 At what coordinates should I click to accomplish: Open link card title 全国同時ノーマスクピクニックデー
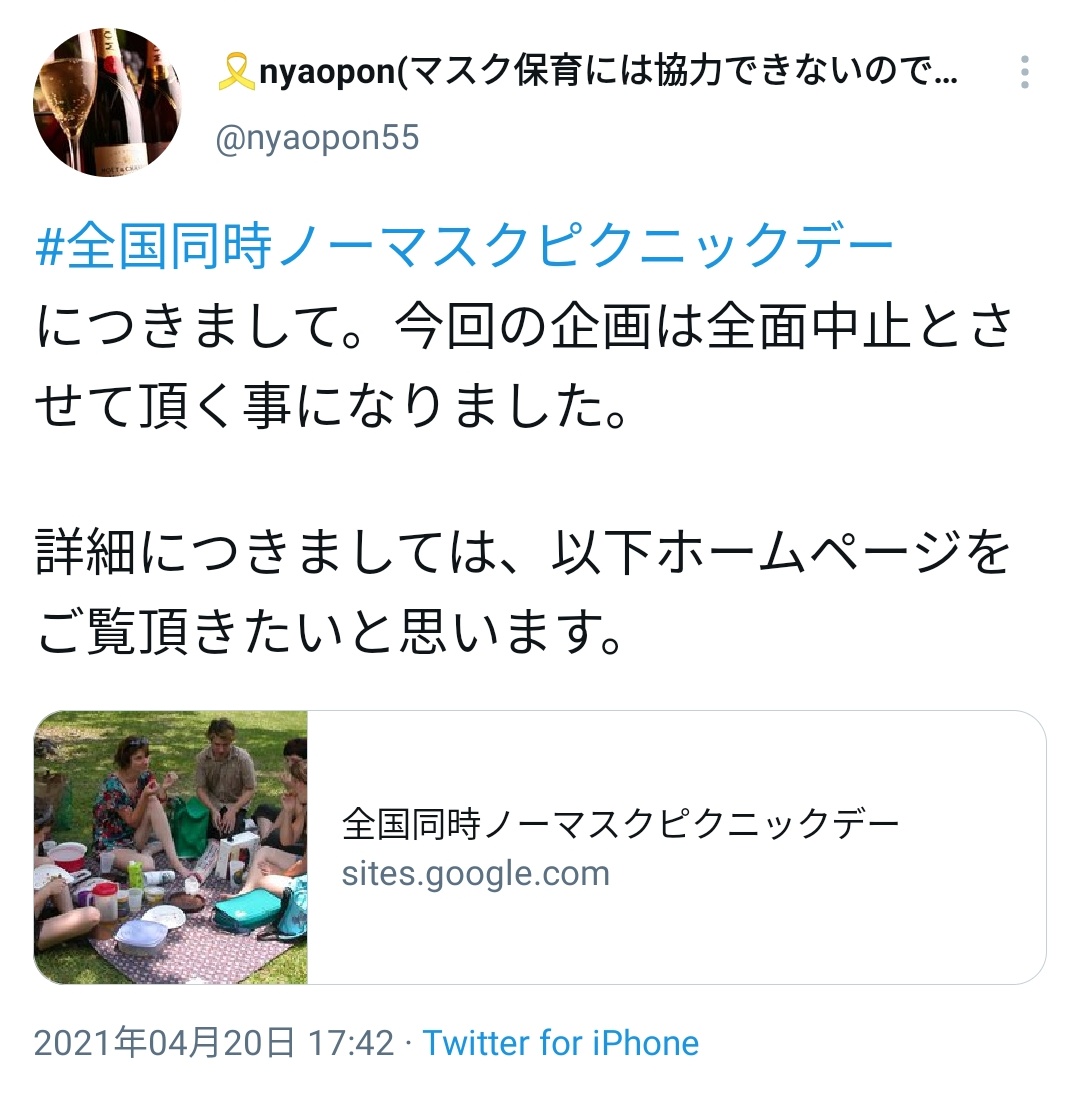pyautogui.click(x=621, y=824)
